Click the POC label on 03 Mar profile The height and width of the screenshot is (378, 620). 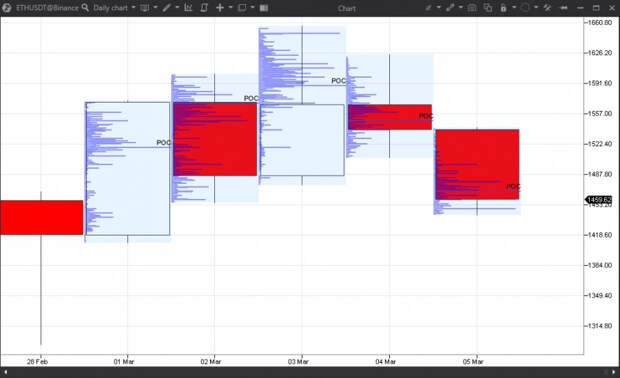(x=338, y=81)
